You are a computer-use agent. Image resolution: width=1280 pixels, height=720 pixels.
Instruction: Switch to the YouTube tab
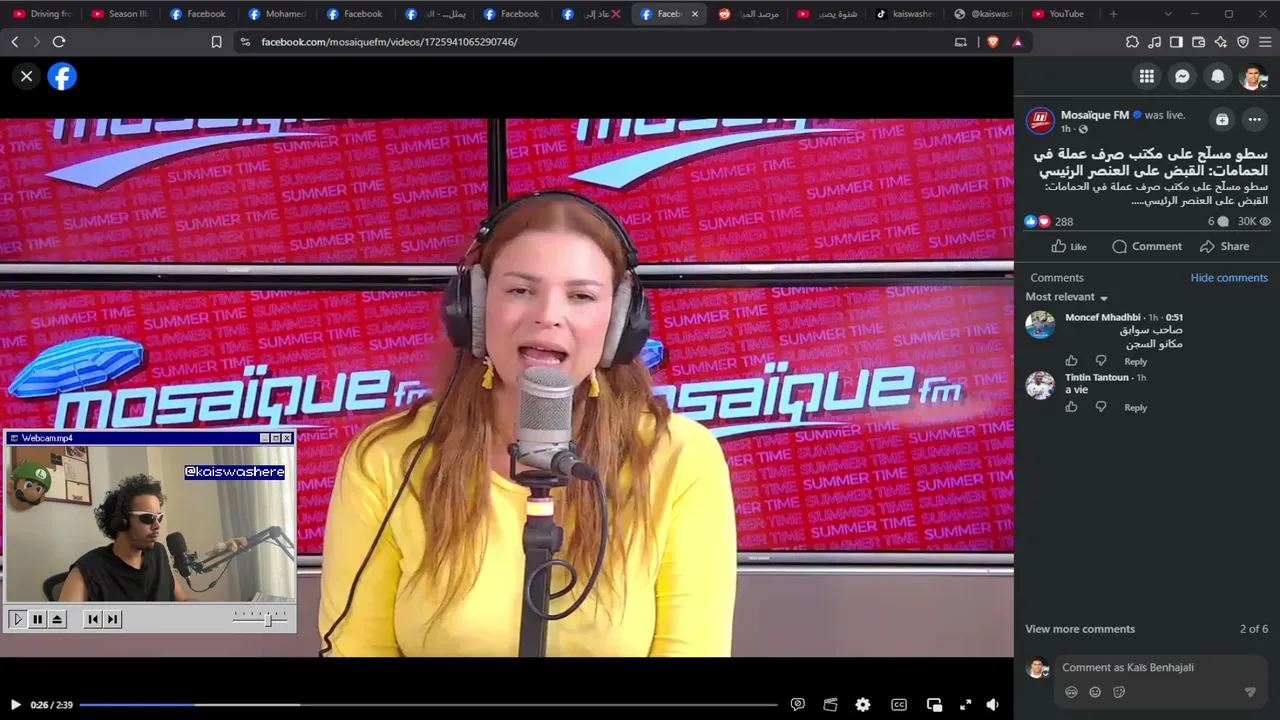click(1059, 14)
